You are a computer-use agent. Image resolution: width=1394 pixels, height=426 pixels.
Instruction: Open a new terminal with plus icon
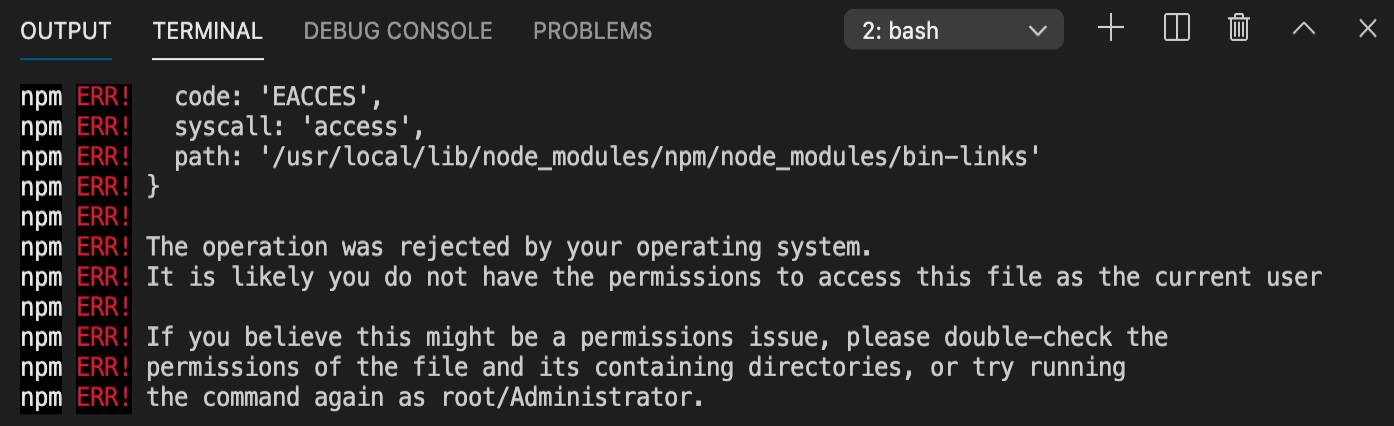pos(1111,29)
